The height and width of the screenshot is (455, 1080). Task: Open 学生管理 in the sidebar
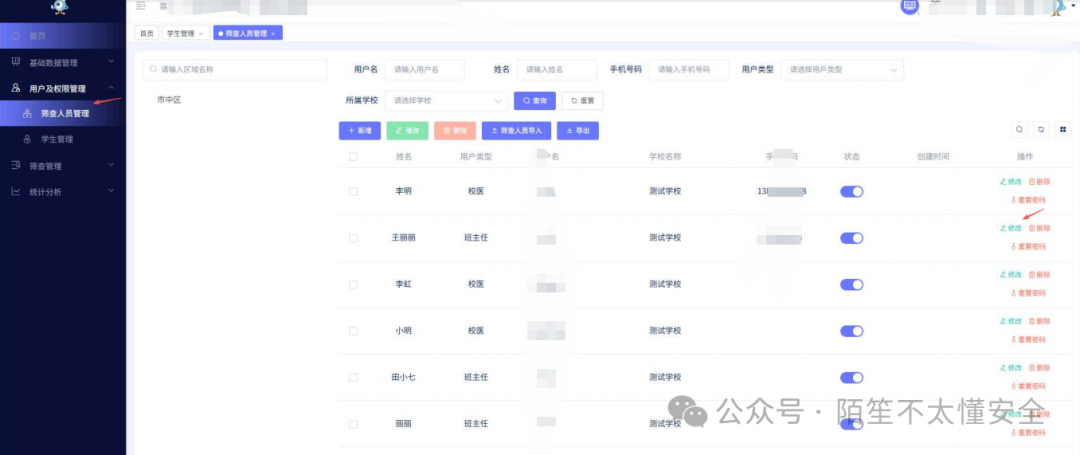point(63,139)
